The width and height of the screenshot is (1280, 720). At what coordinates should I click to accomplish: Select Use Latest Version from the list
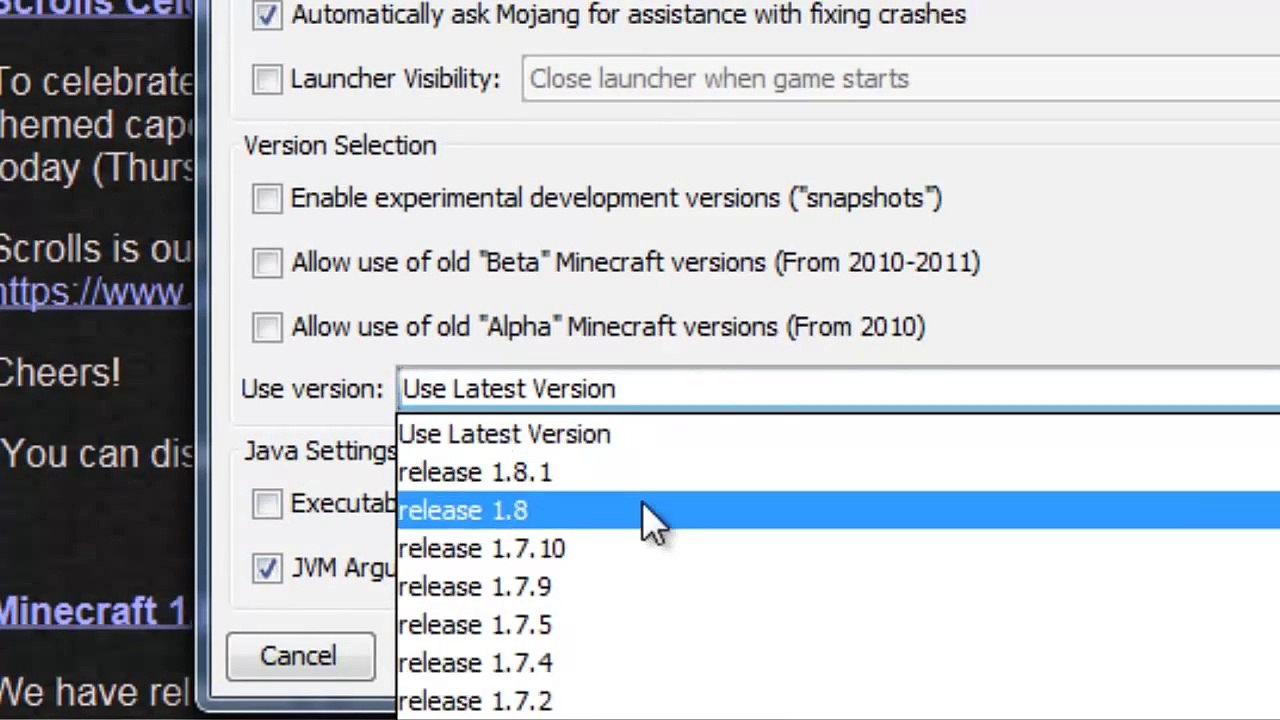[504, 434]
